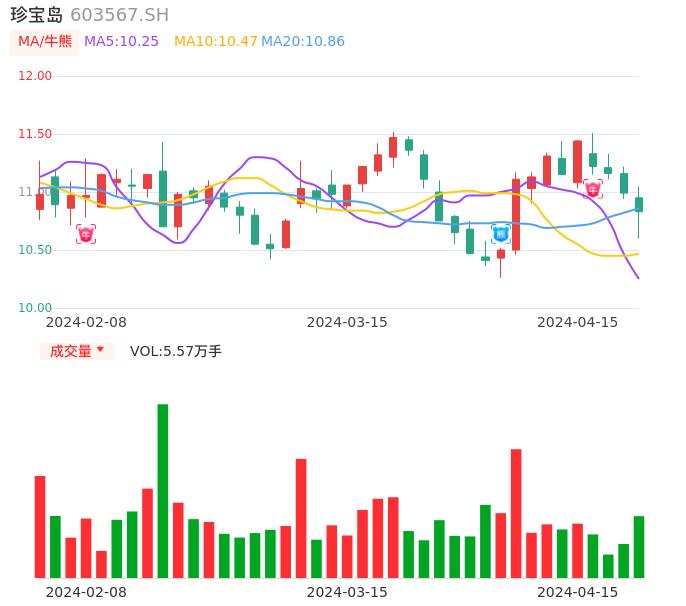Click the tallest green volume bar
Image resolution: width=686 pixels, height=606 pixels.
click(163, 490)
